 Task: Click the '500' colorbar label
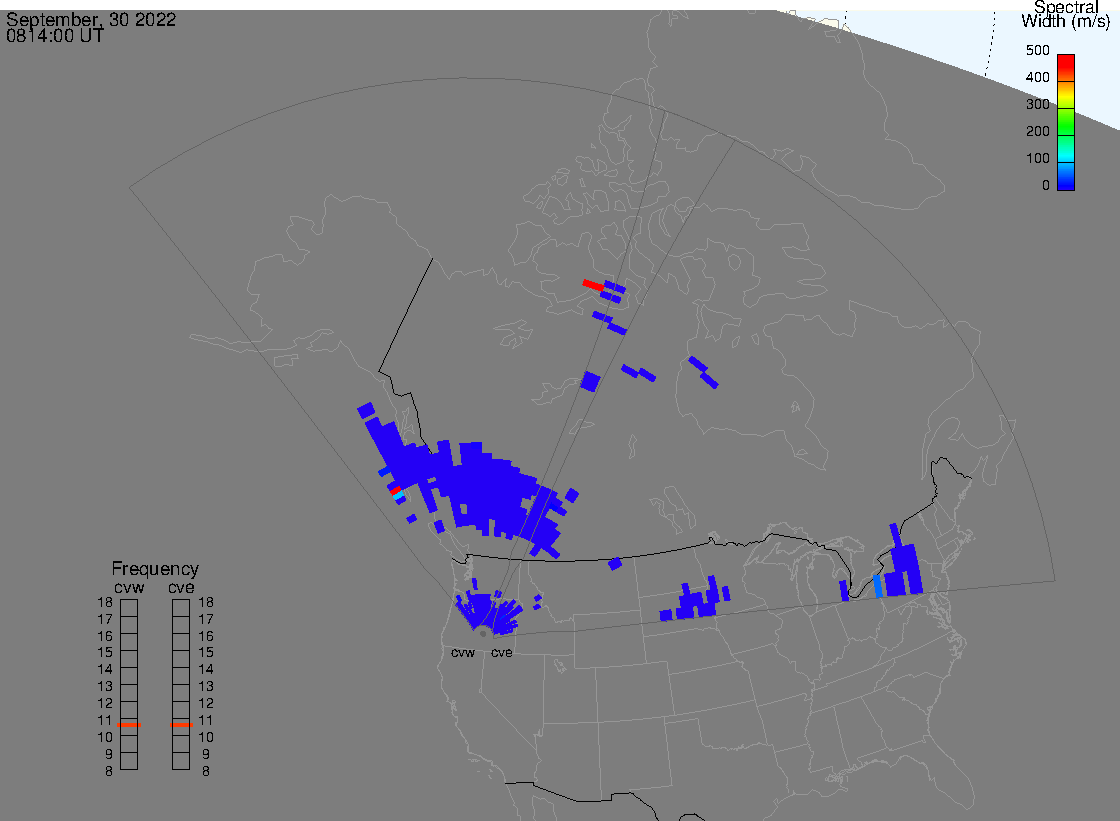tap(1037, 50)
